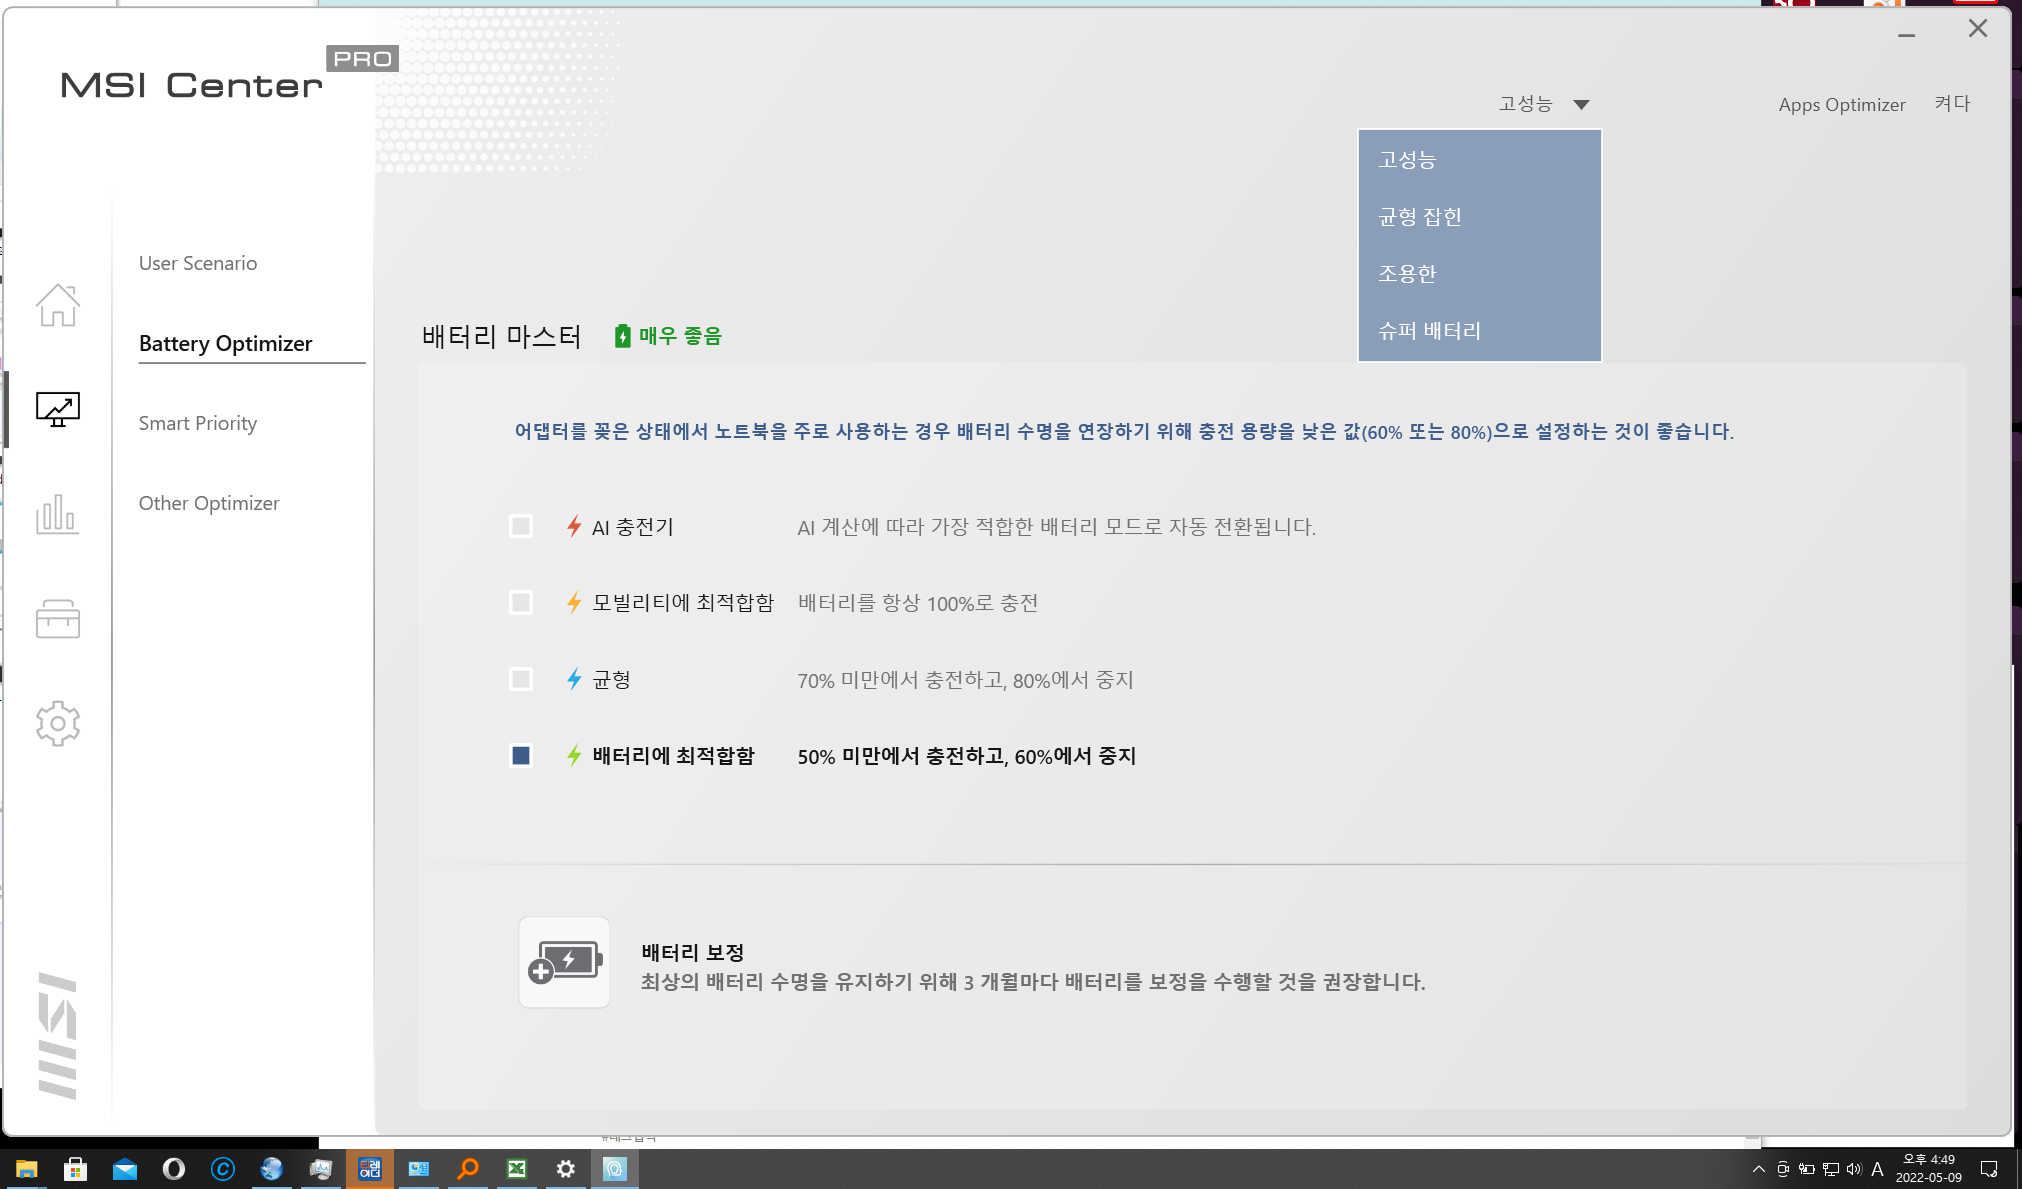The height and width of the screenshot is (1189, 2022).
Task: Choose 고성능 from the dropdown list
Action: tap(1479, 160)
